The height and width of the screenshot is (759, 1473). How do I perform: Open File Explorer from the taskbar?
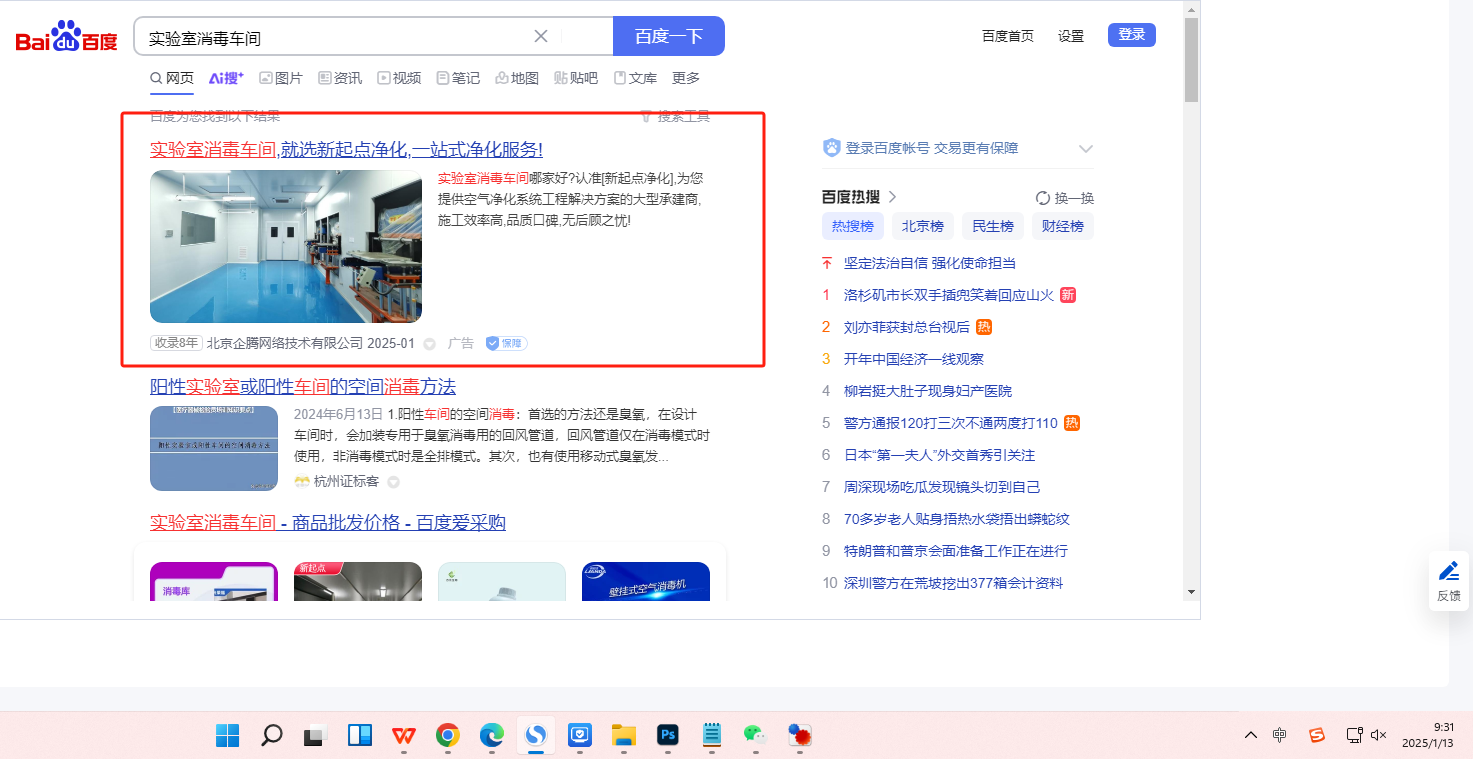coord(624,736)
